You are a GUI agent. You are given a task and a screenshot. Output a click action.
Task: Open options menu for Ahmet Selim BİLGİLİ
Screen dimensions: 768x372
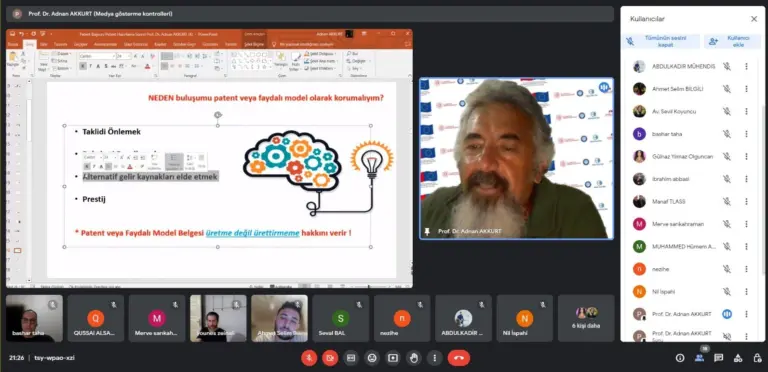[x=746, y=89]
